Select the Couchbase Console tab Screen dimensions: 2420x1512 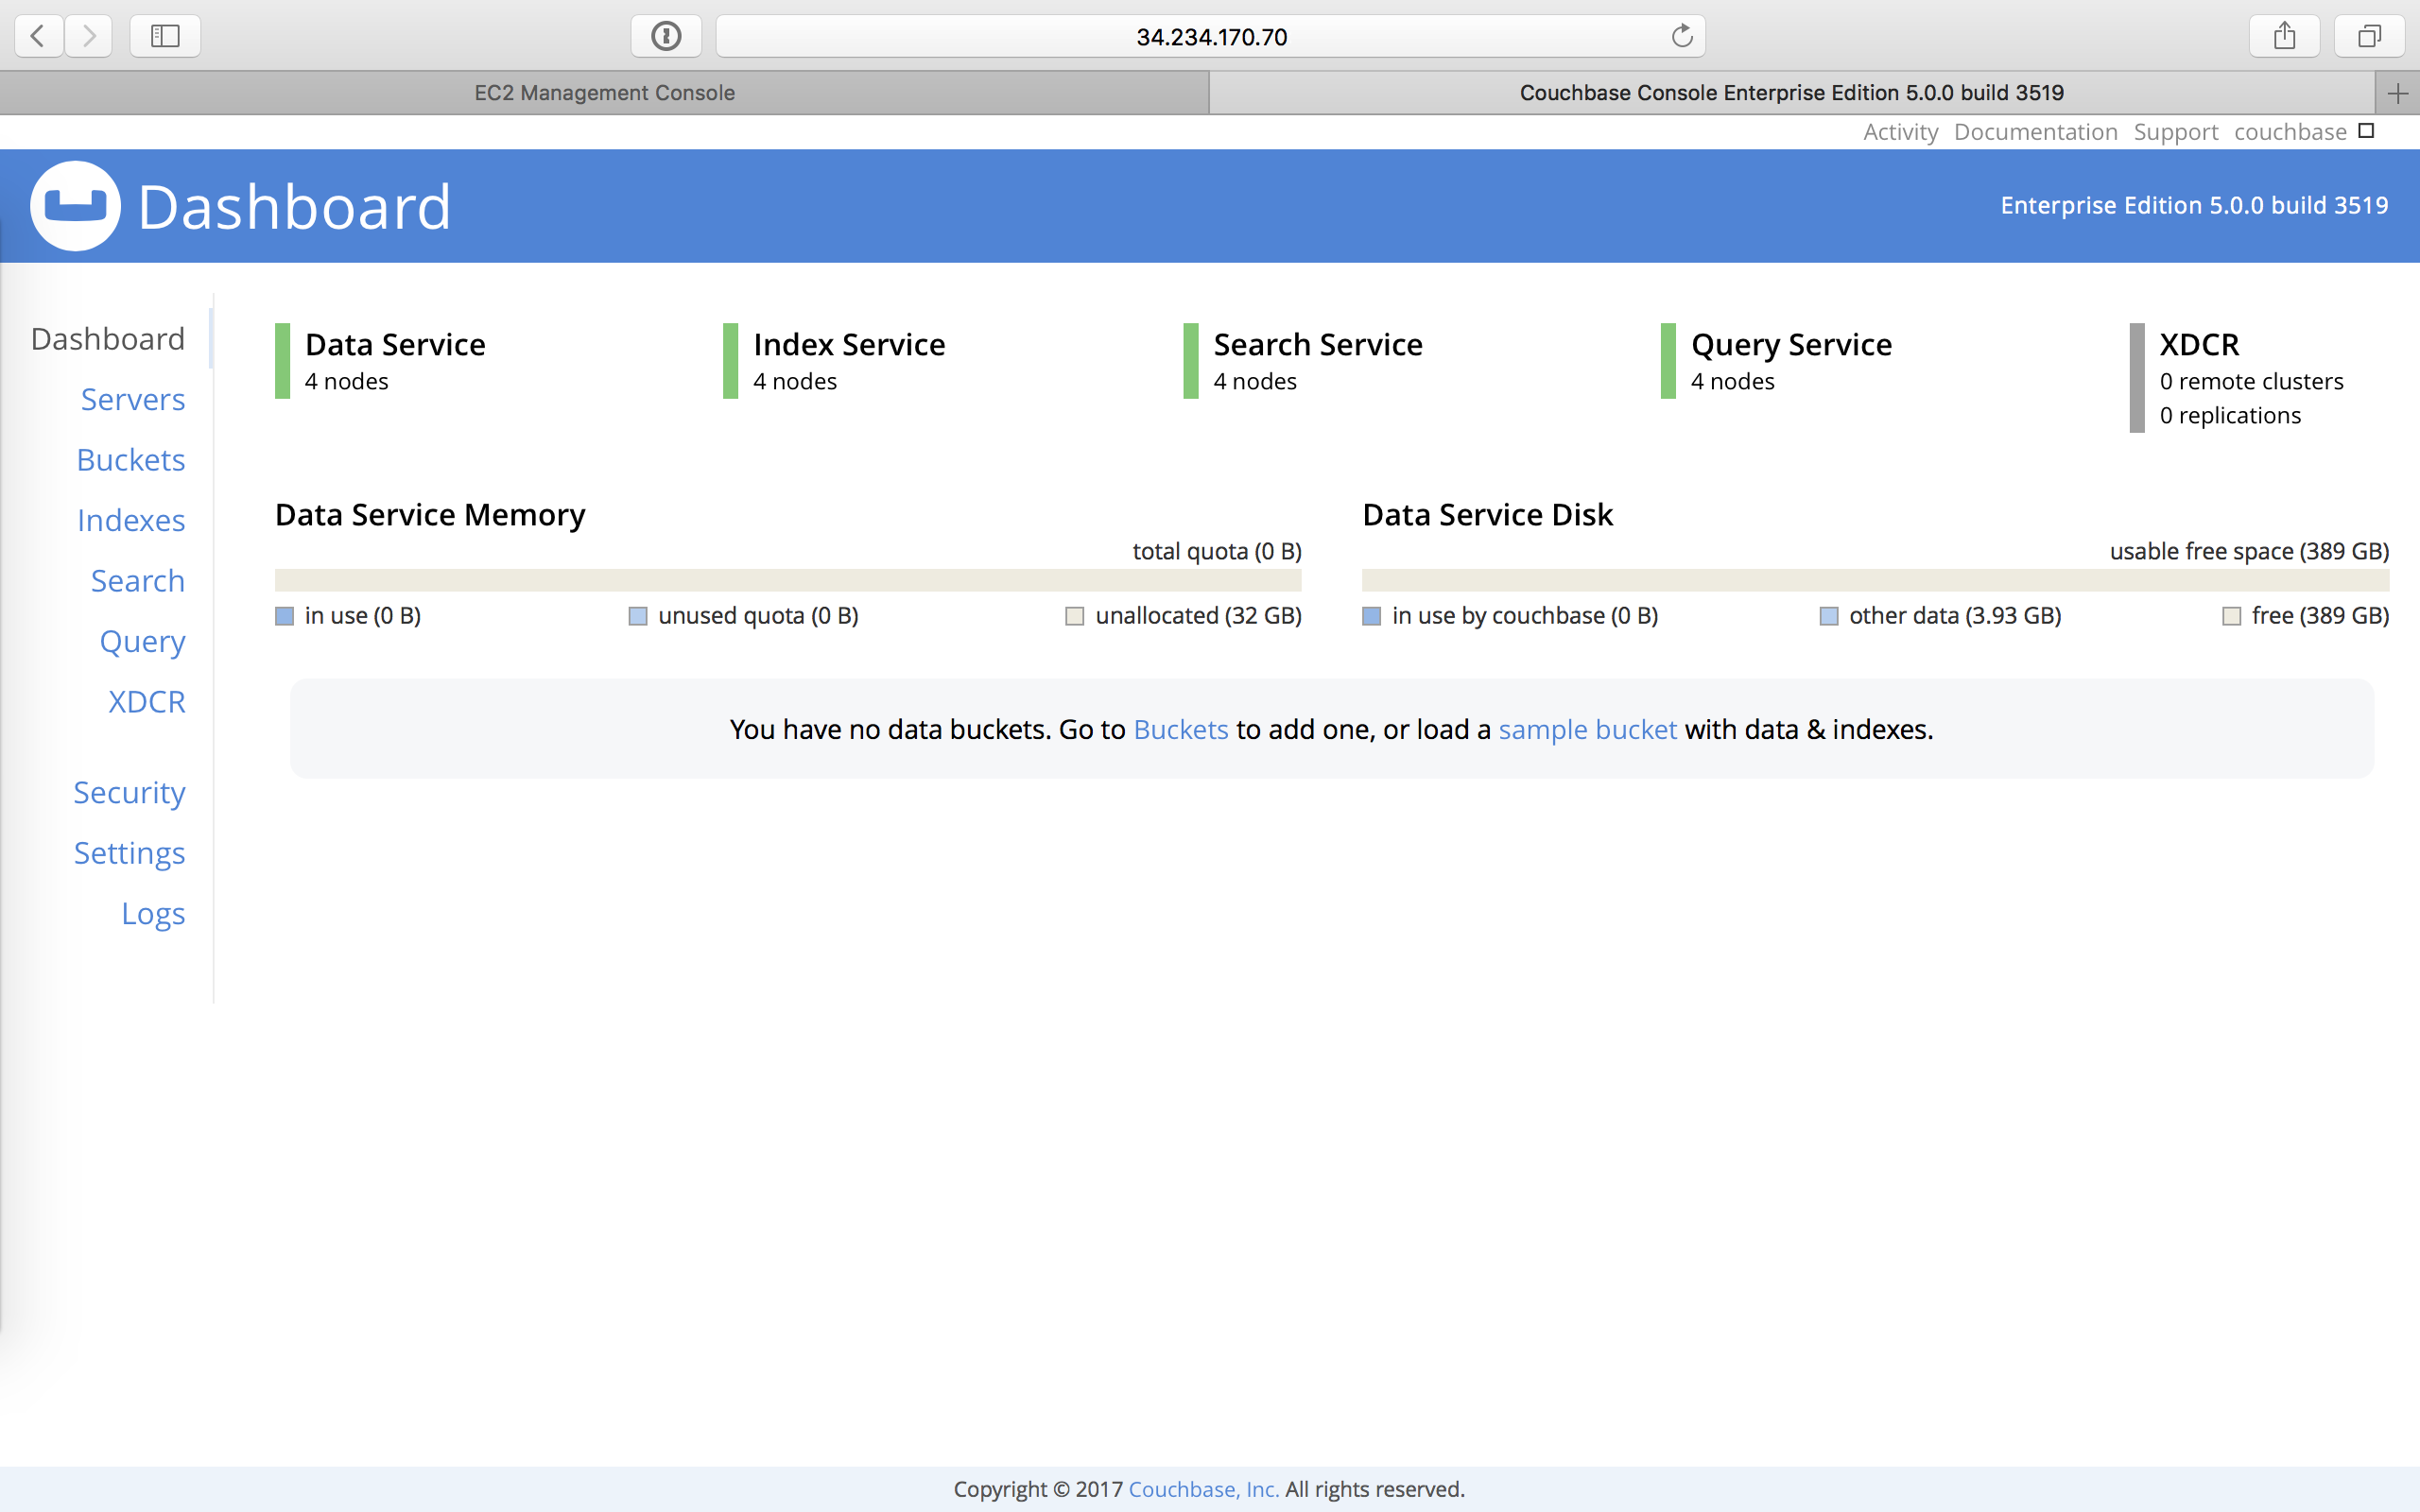pyautogui.click(x=1791, y=93)
